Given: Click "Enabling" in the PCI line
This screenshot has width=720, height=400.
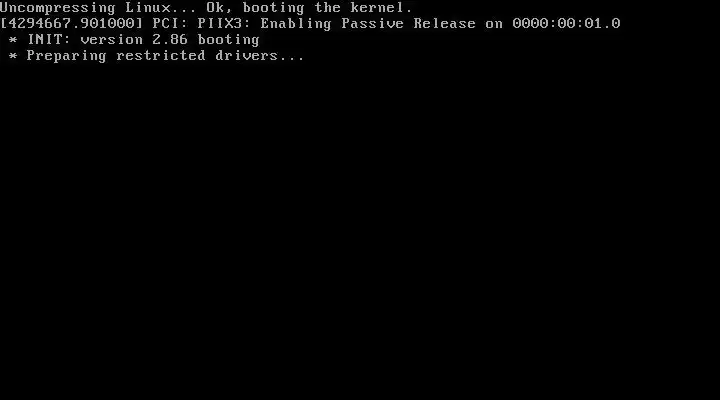Looking at the screenshot, I should 296,24.
